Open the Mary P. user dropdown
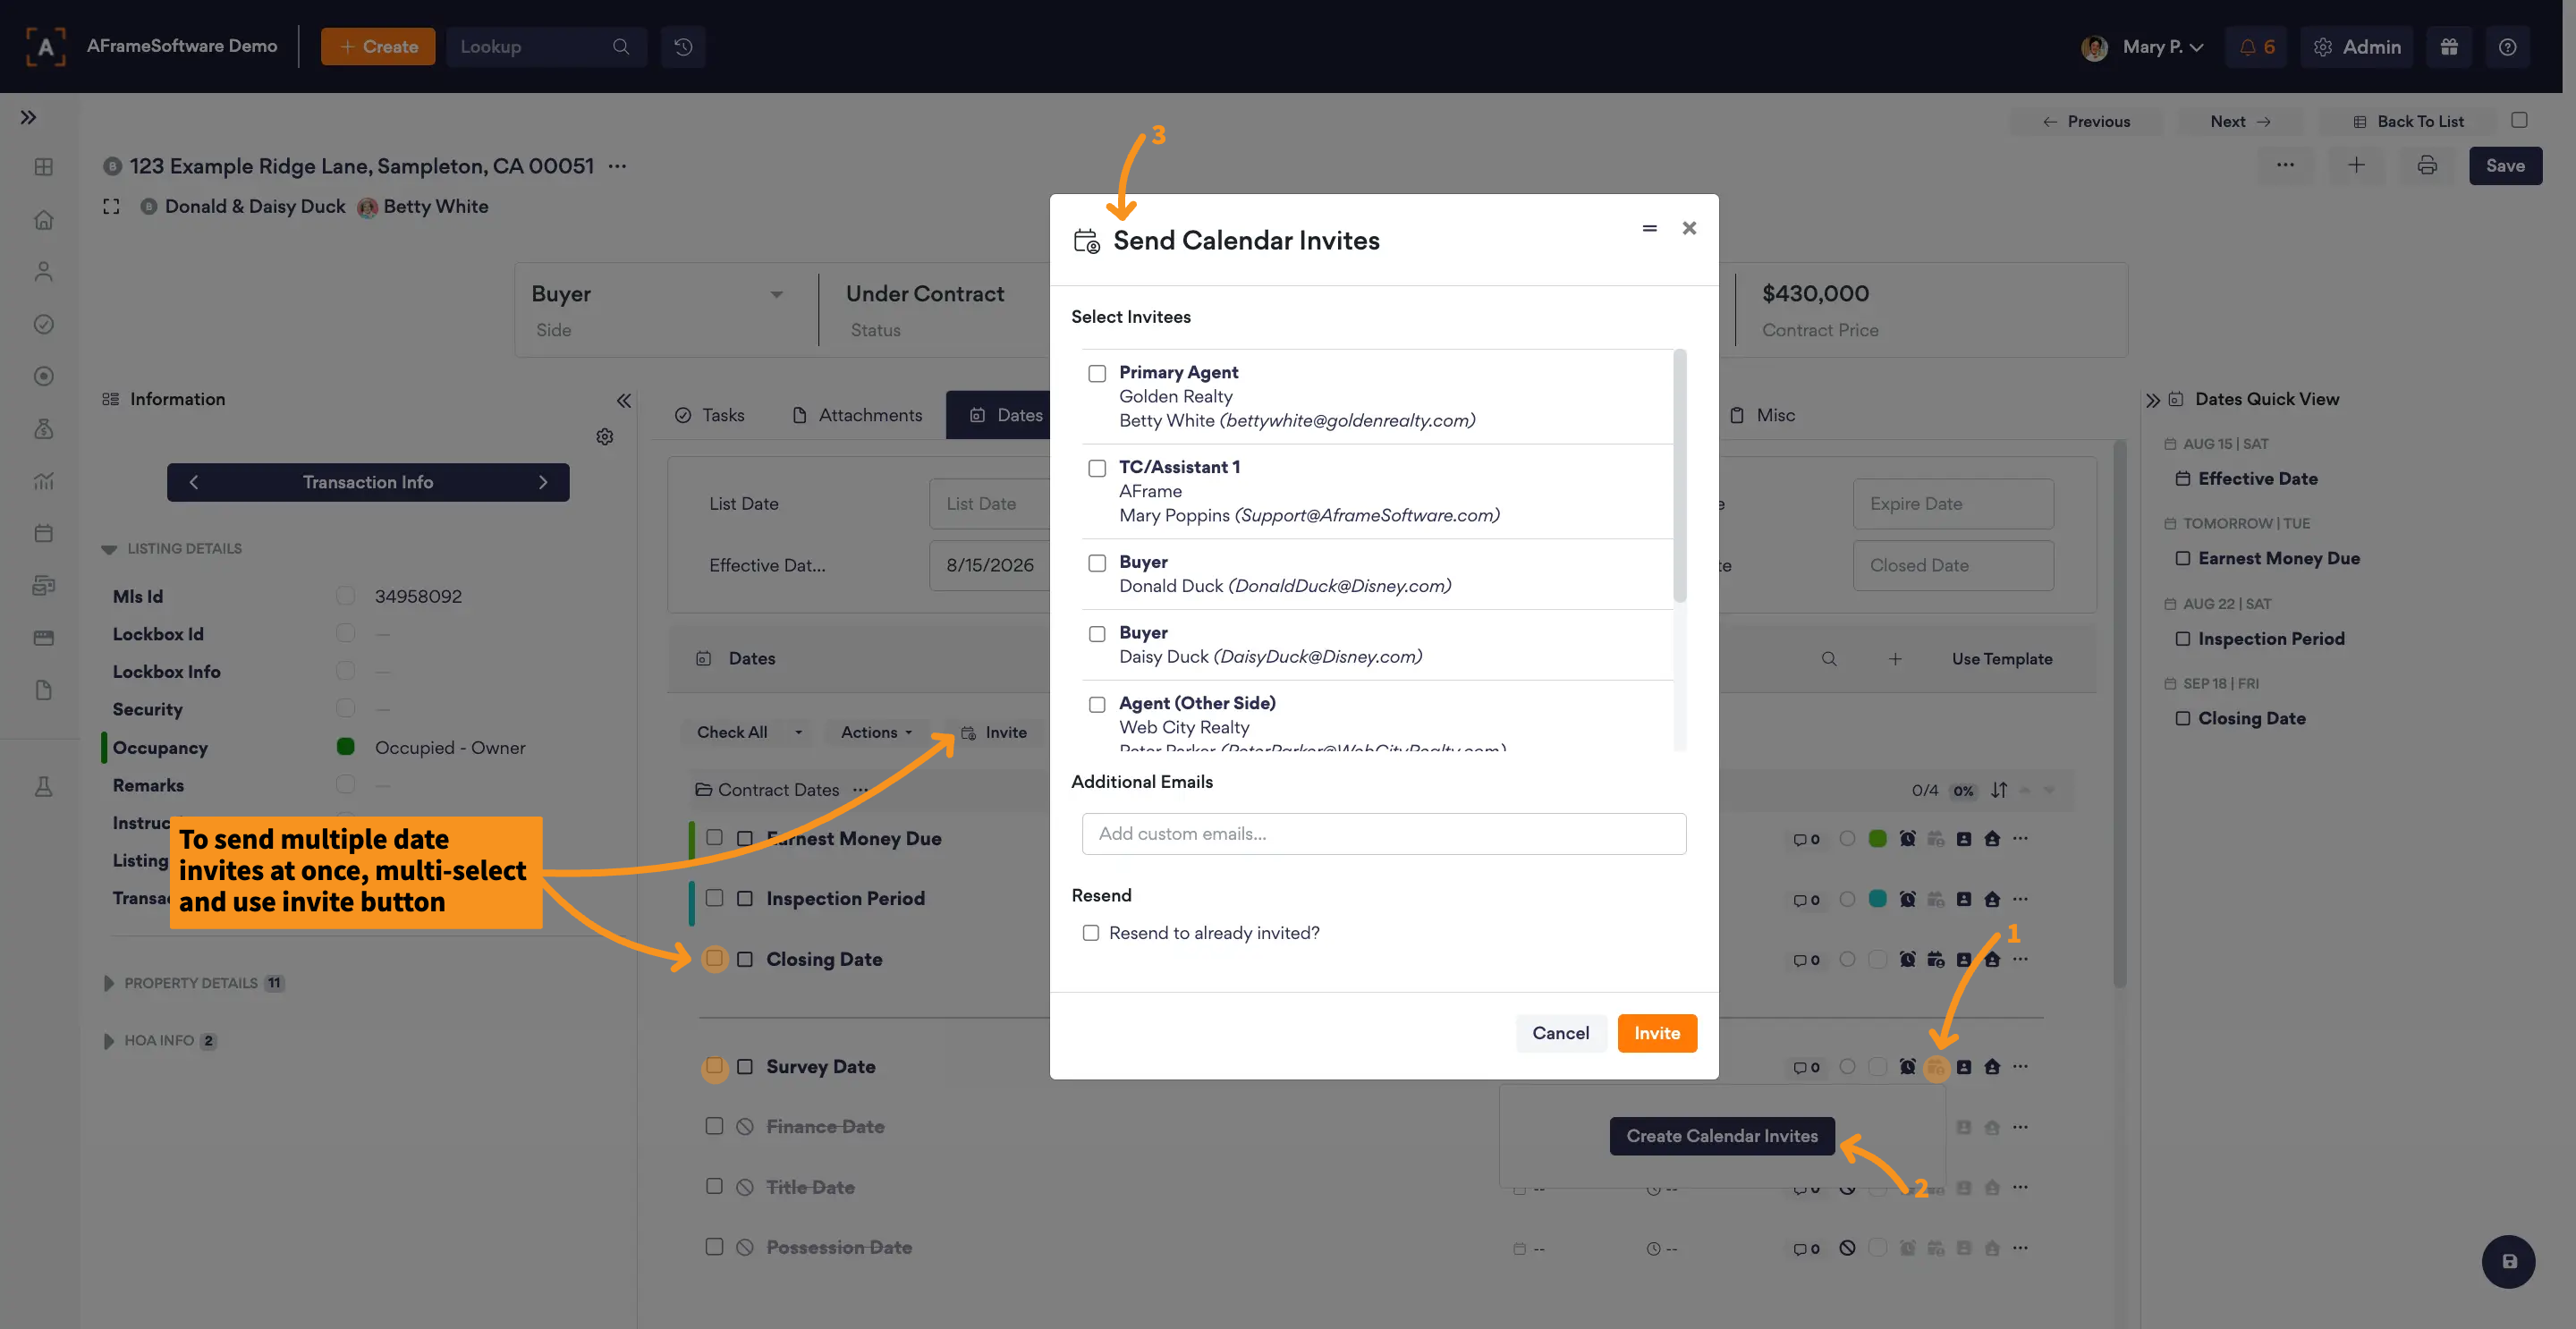 pyautogui.click(x=2144, y=47)
